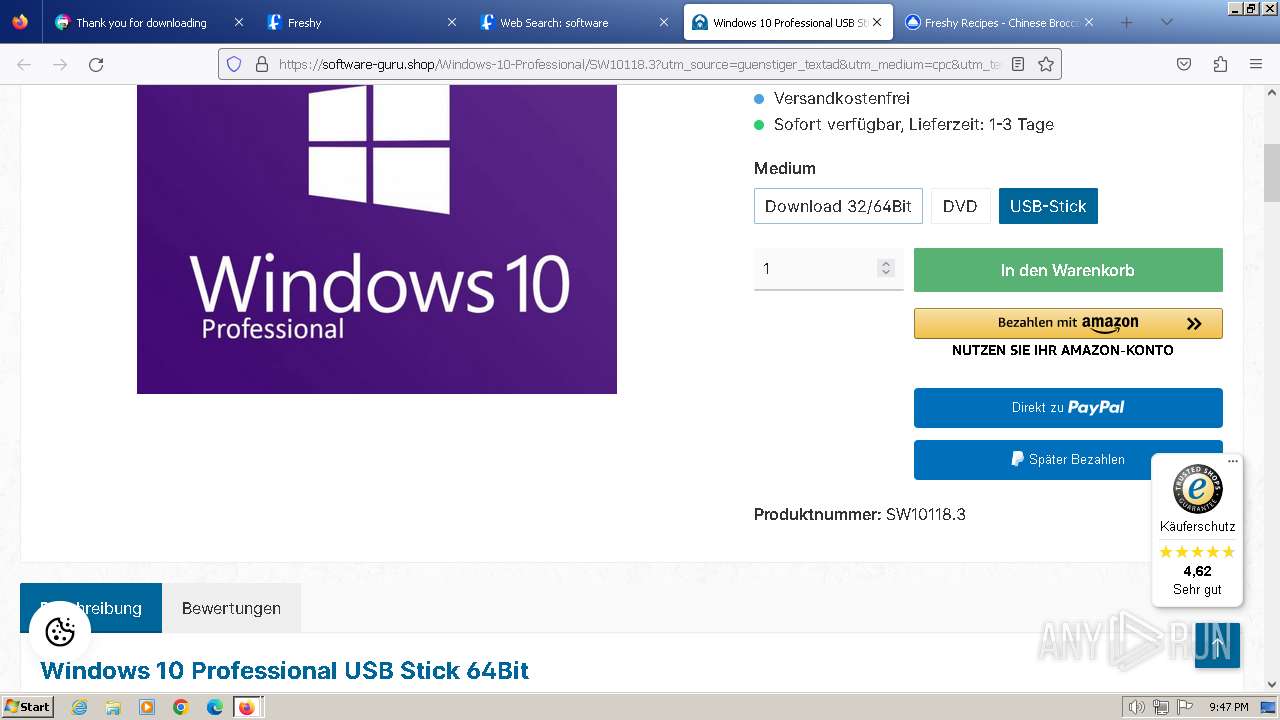1280x720 pixels.
Task: Reload the current page
Action: coord(96,64)
